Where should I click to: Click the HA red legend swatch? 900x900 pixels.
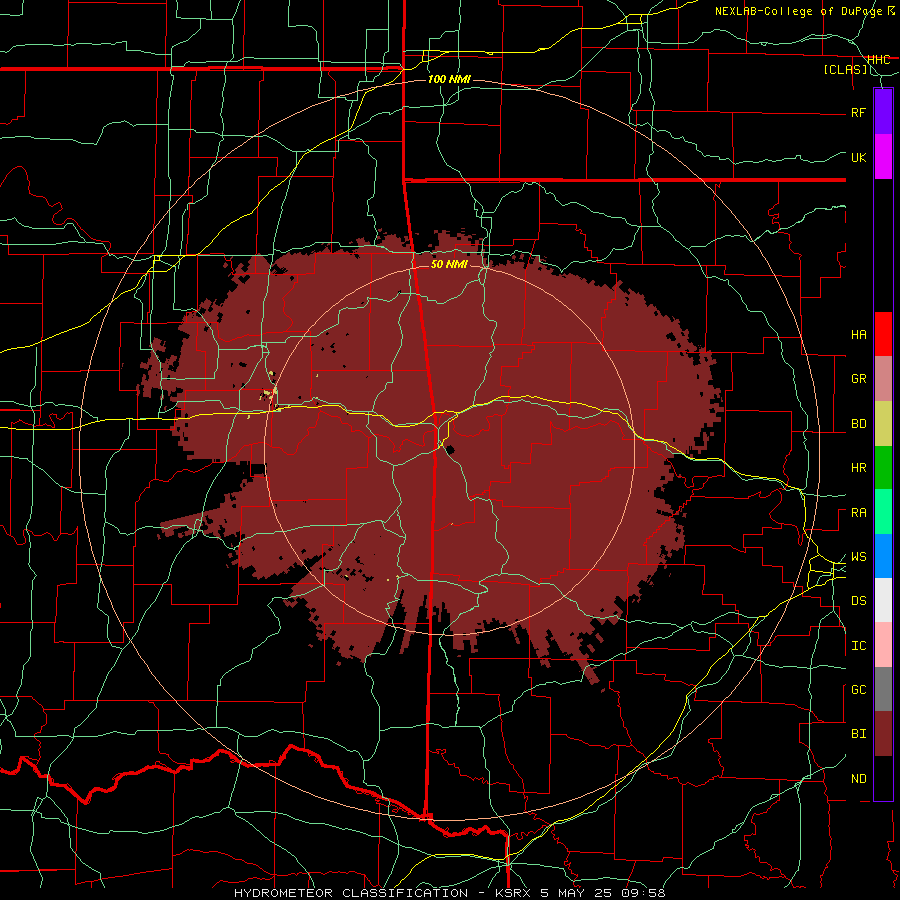tap(883, 334)
